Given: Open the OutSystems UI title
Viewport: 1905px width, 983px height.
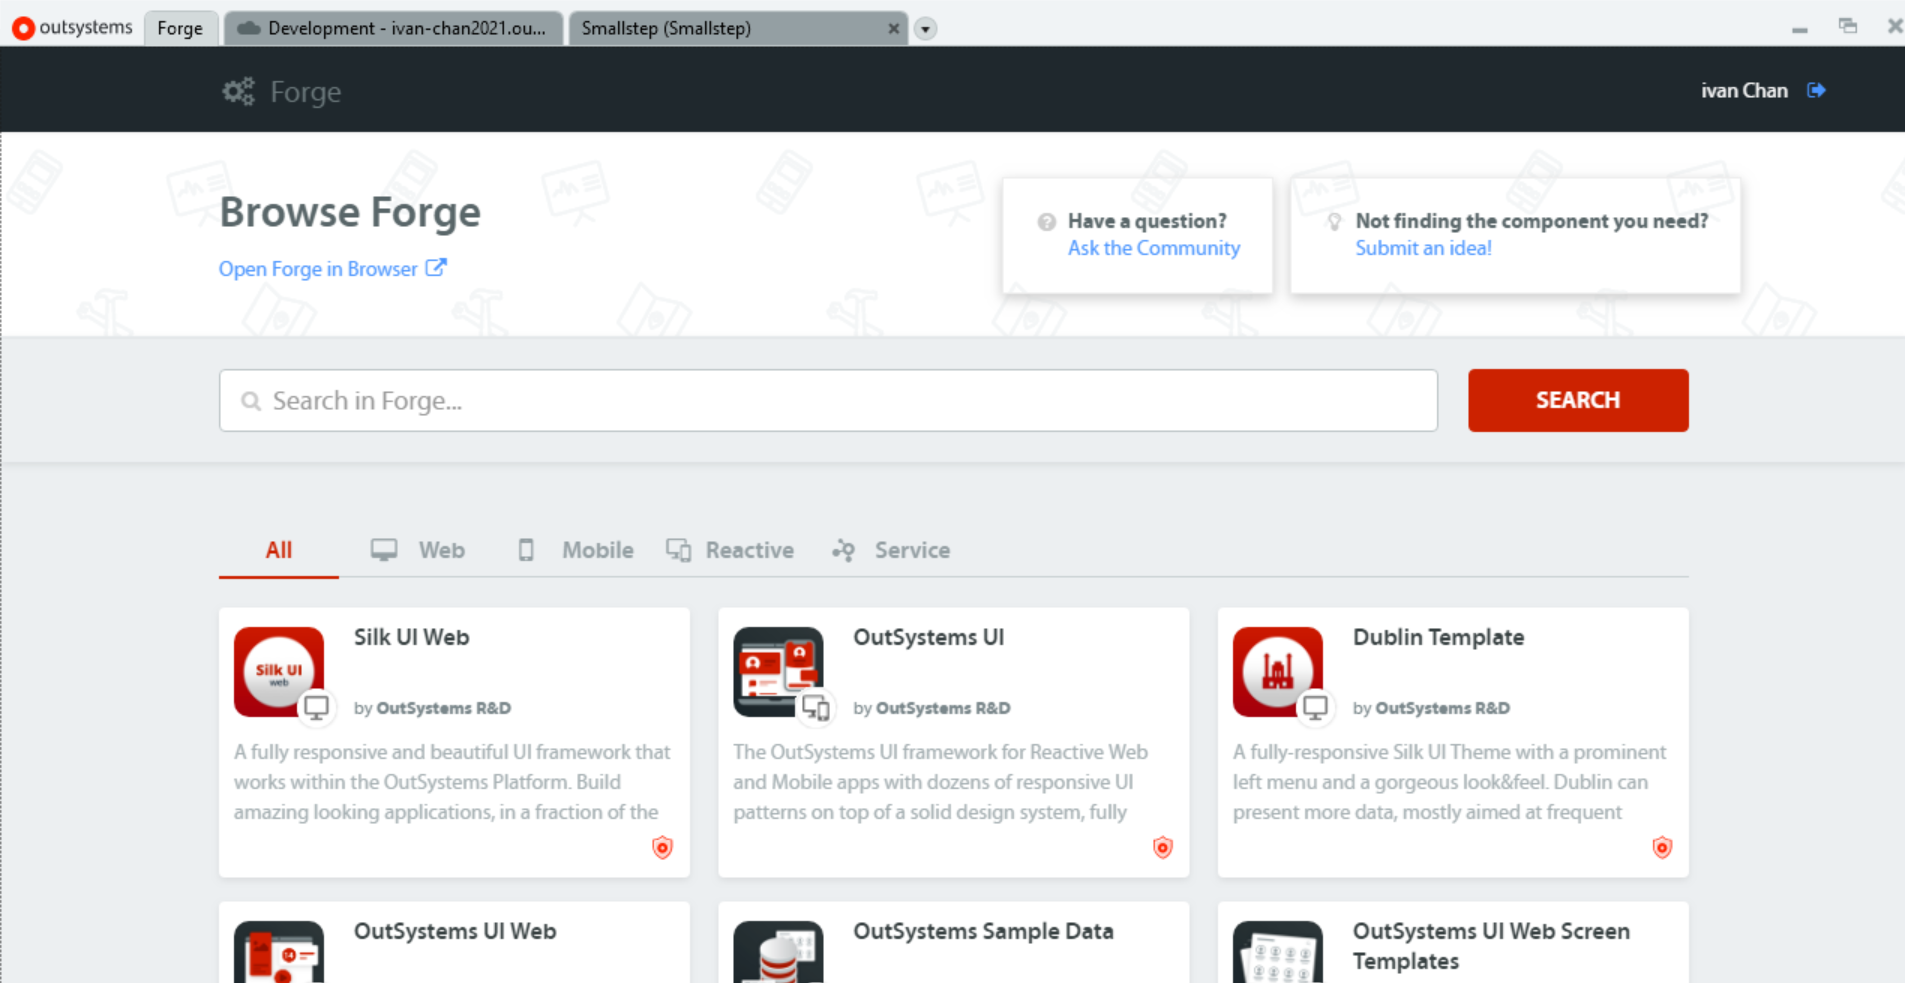Looking at the screenshot, I should pos(928,637).
